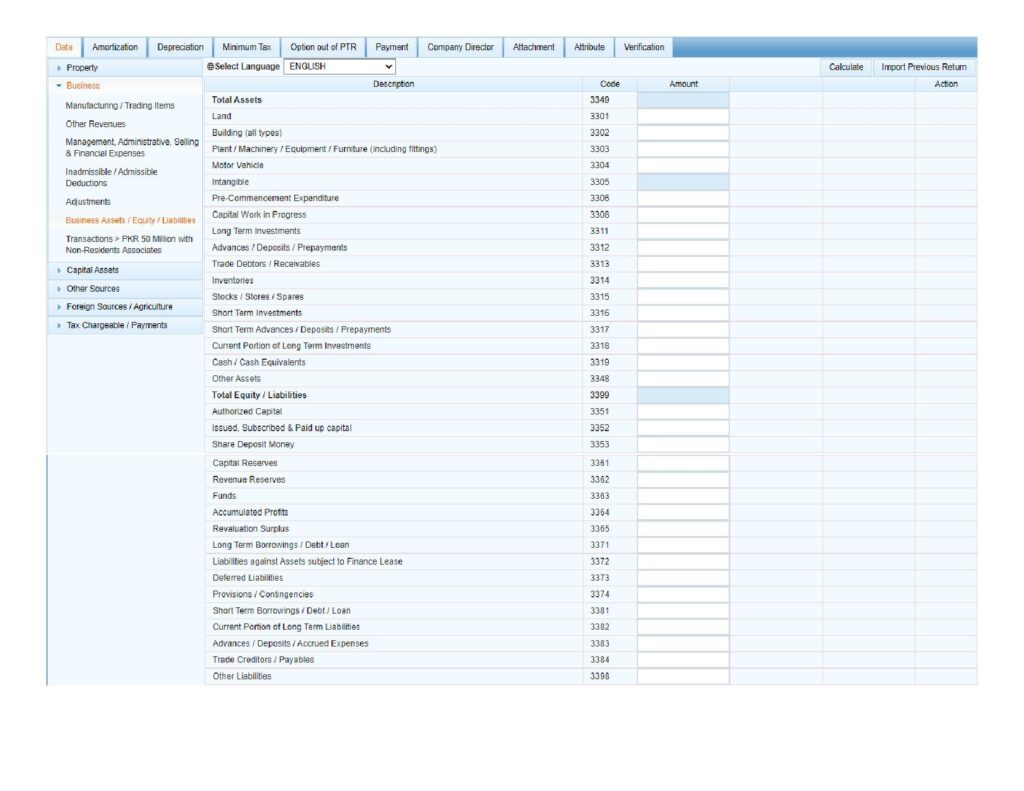Switch to the Amortization tab
This screenshot has height=791, width=1024.
pyautogui.click(x=115, y=47)
